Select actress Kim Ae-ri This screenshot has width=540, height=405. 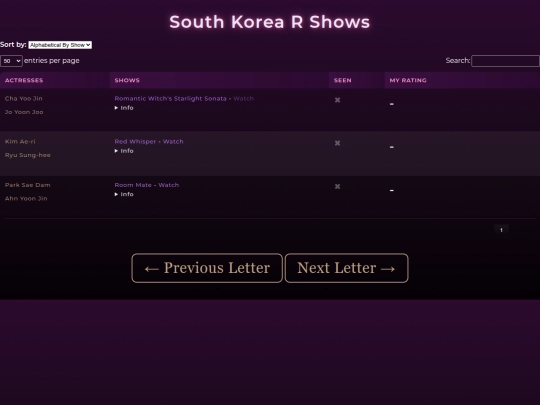click(20, 142)
